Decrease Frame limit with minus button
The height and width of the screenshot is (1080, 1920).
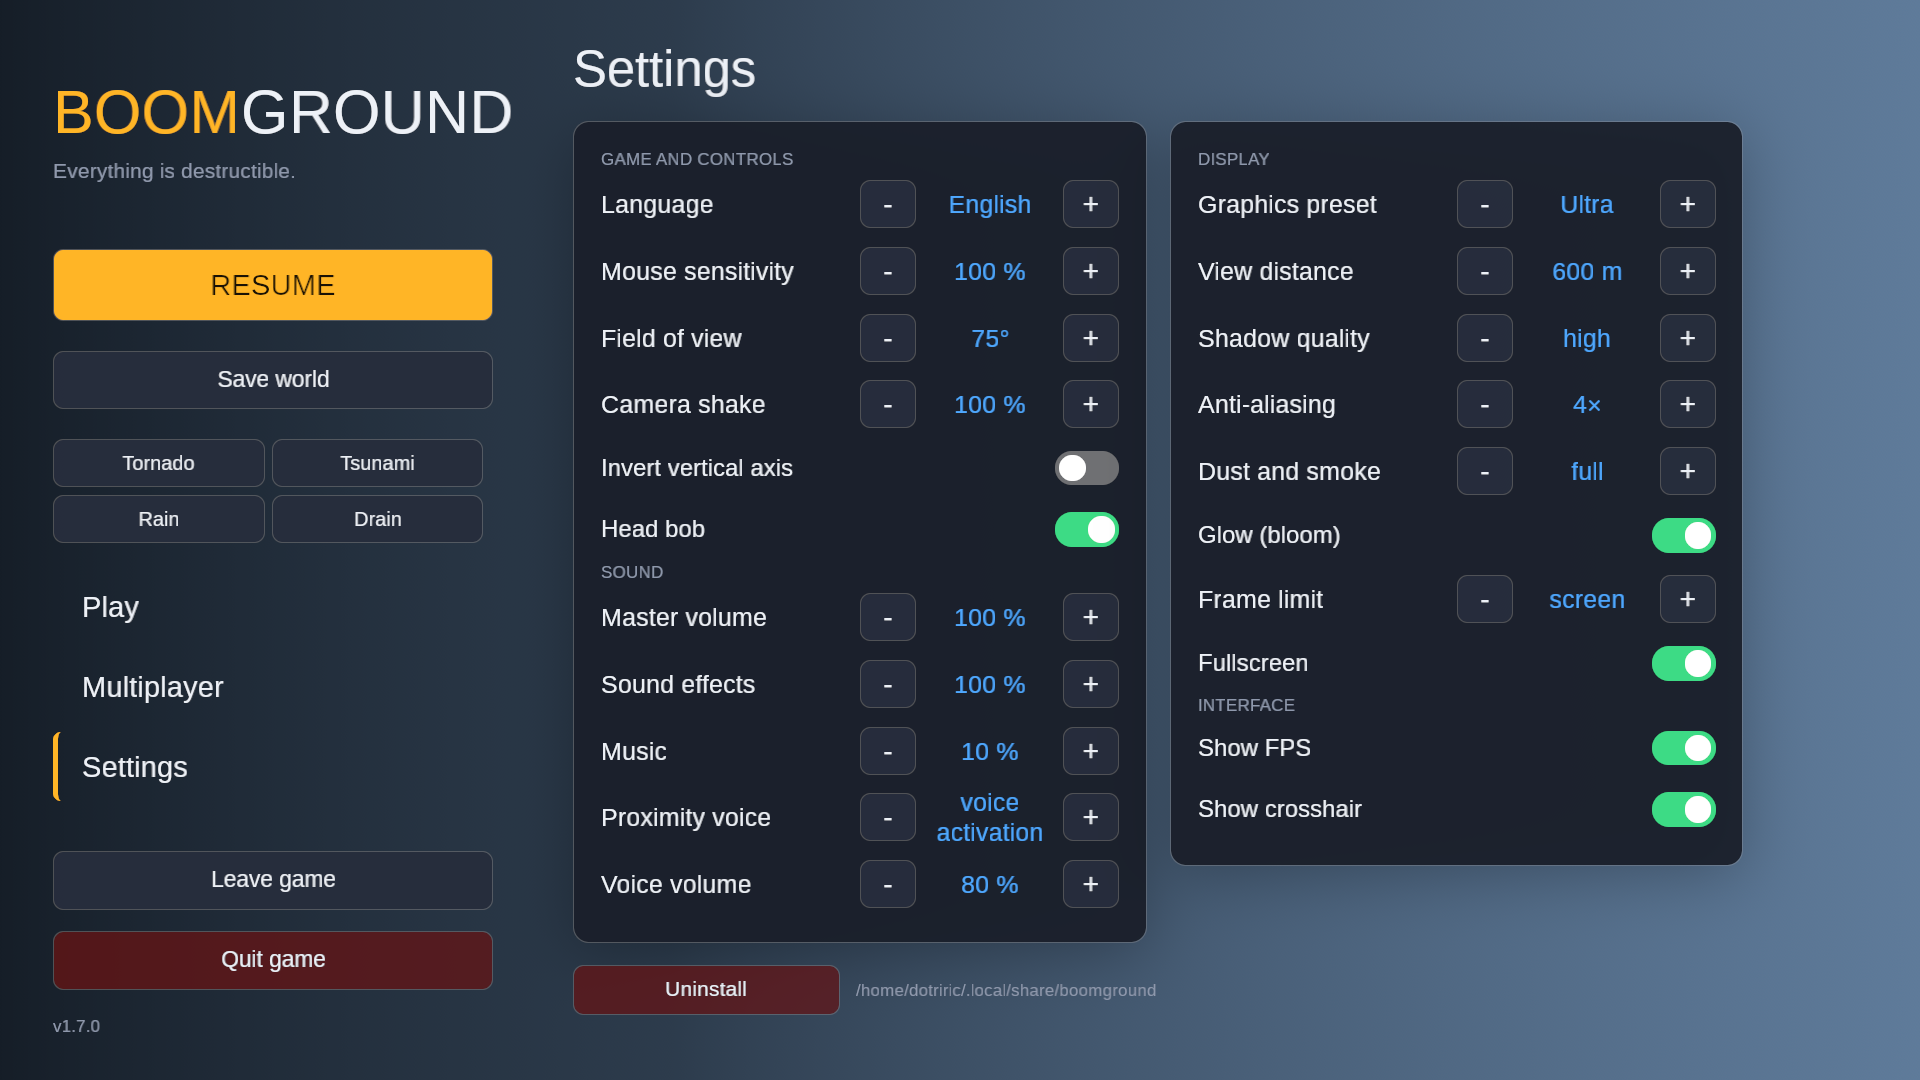coord(1484,599)
